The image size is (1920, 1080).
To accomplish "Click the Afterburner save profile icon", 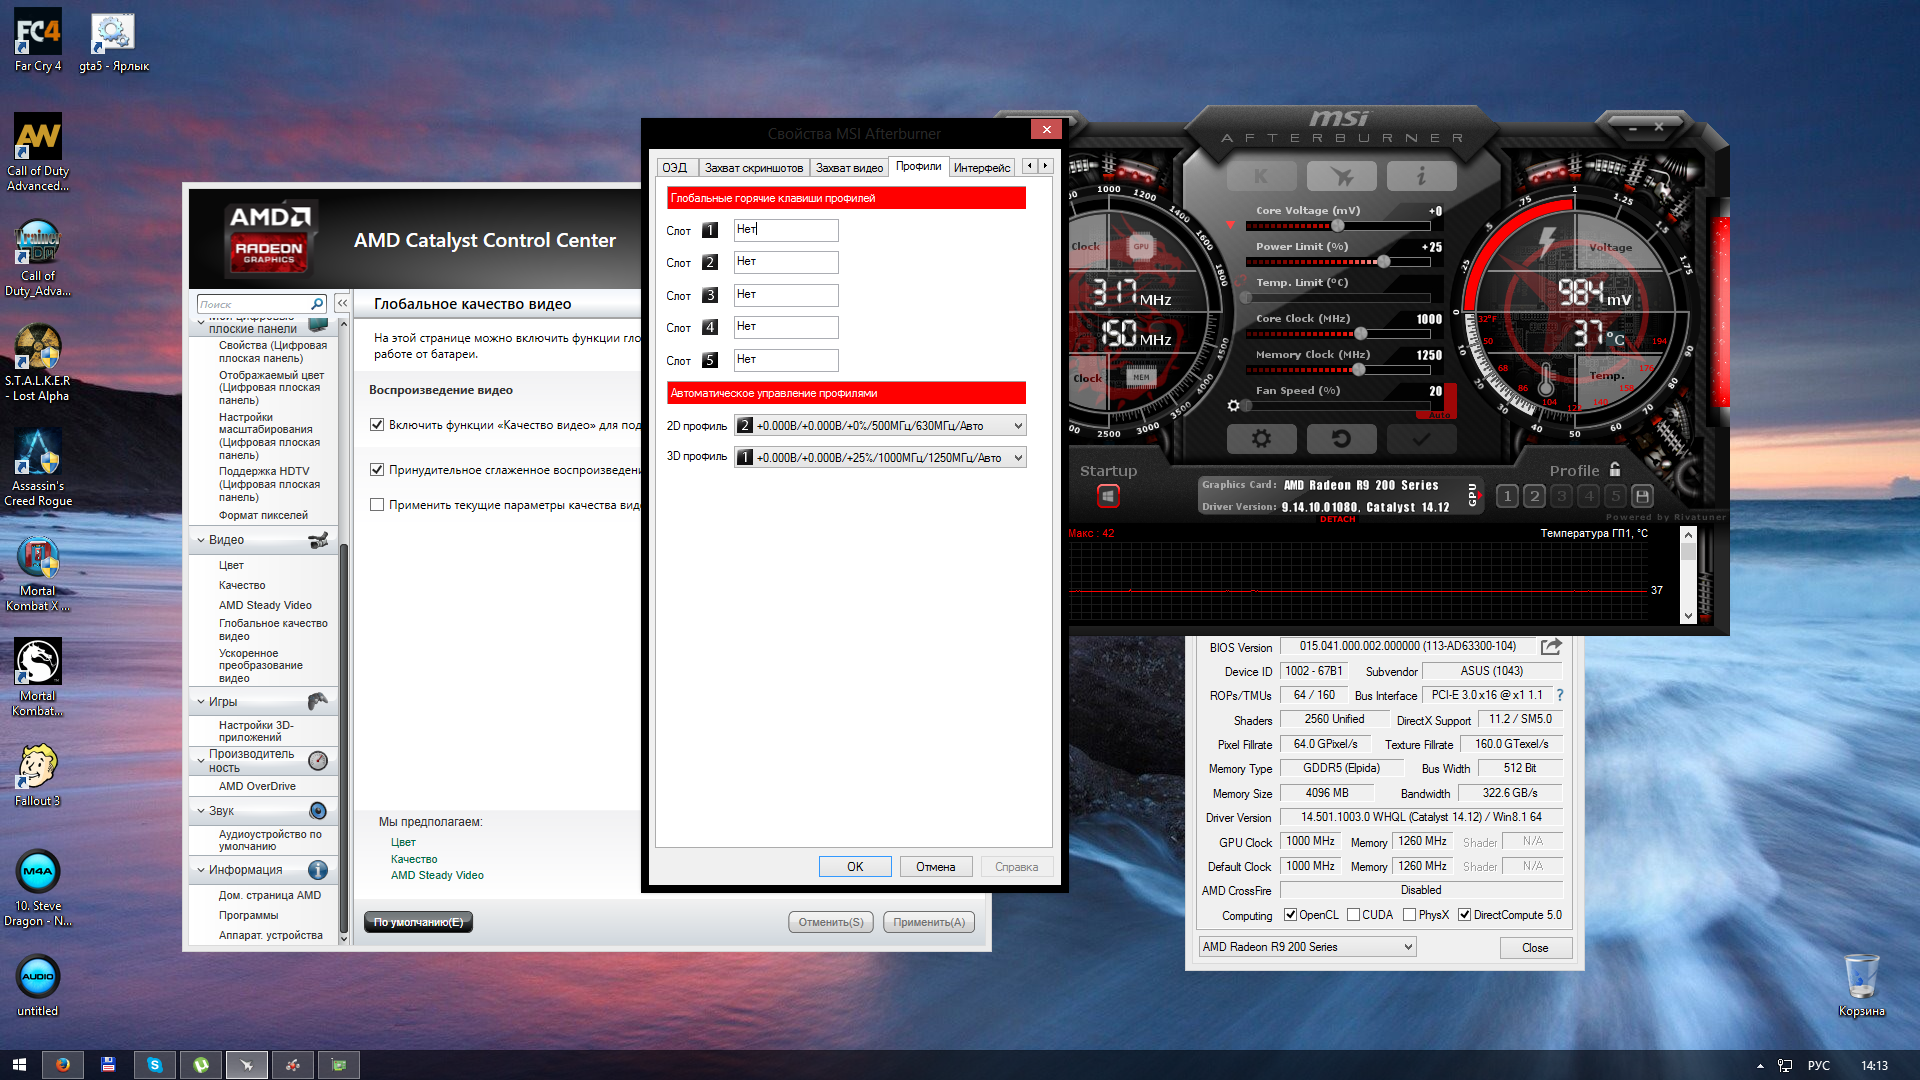I will pyautogui.click(x=1642, y=496).
